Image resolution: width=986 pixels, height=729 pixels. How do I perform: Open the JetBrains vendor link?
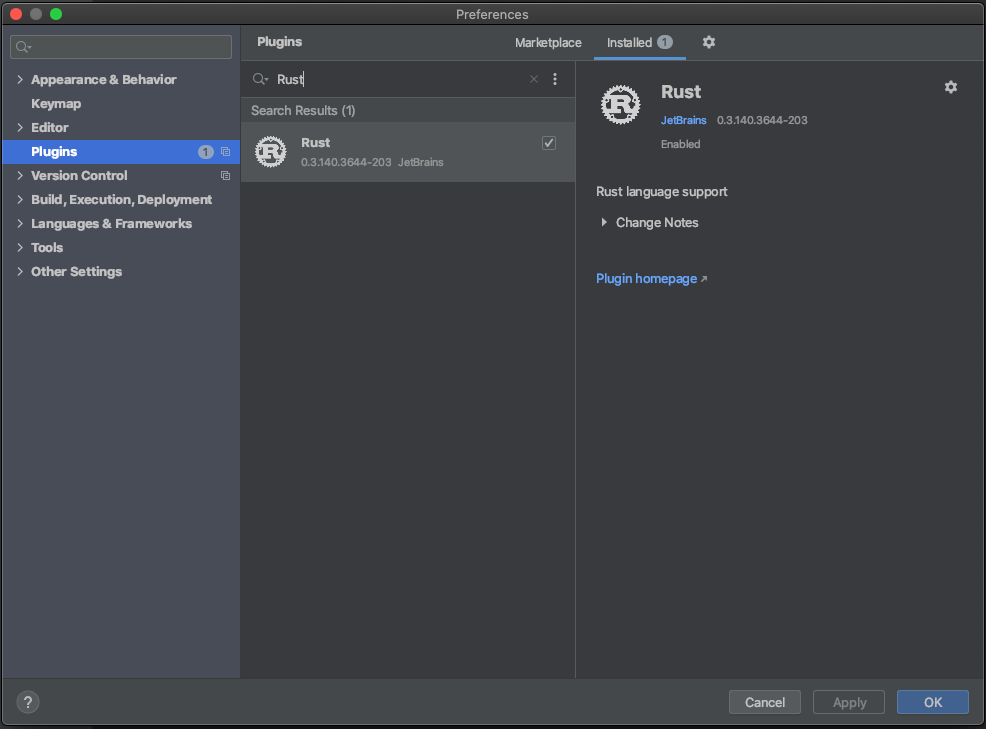coord(684,120)
